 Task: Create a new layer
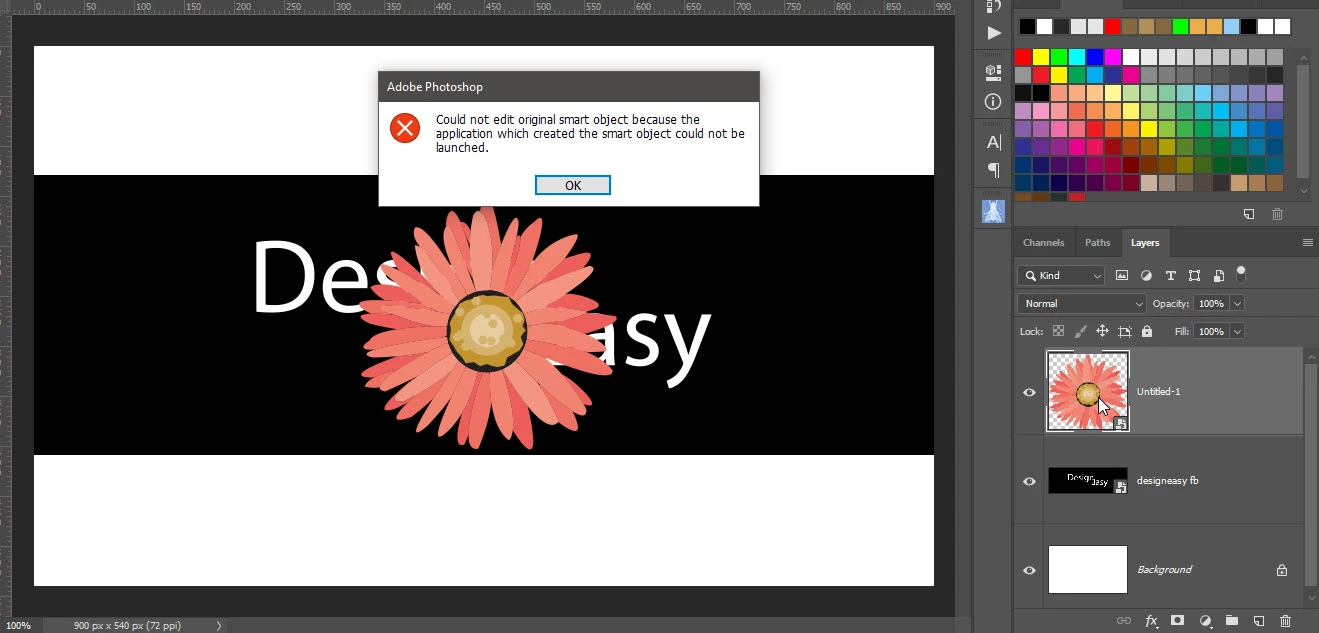click(1259, 621)
